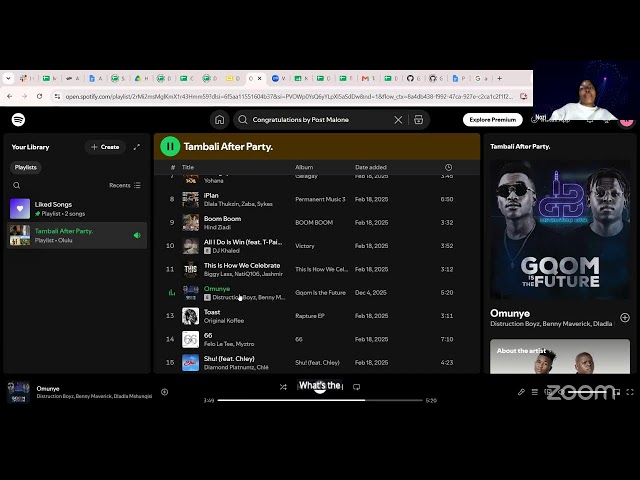View site information icon in address bar
The image size is (640, 480).
click(57, 96)
